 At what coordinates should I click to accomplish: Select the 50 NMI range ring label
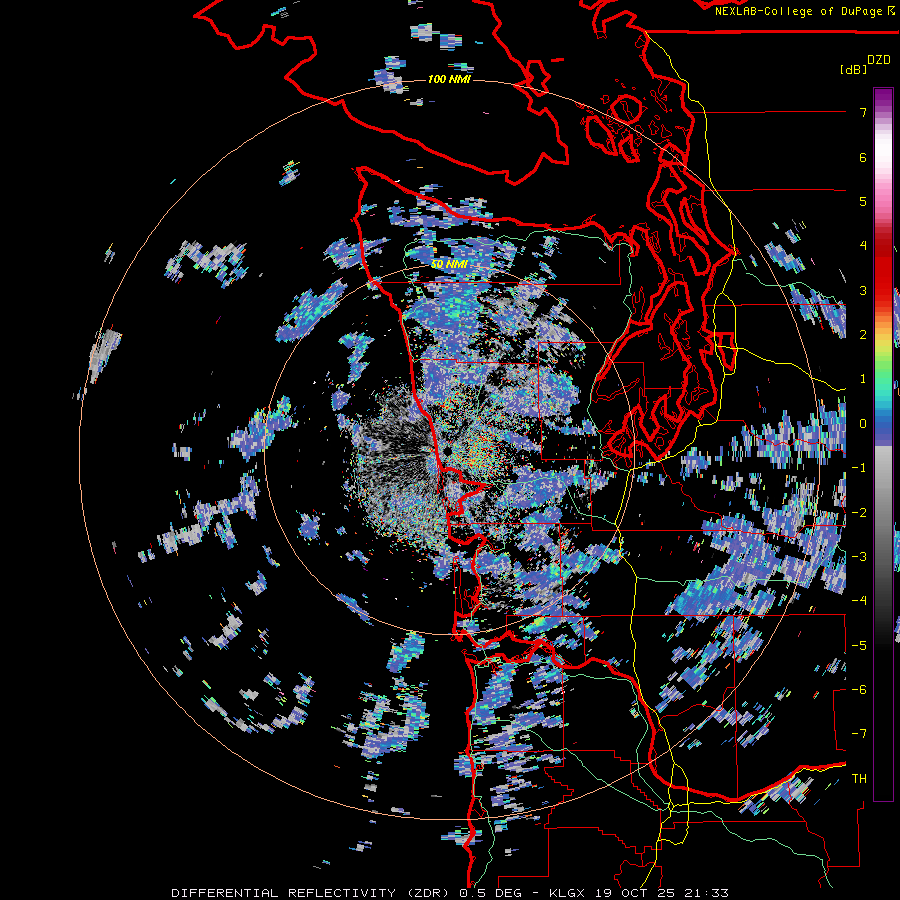[x=449, y=264]
